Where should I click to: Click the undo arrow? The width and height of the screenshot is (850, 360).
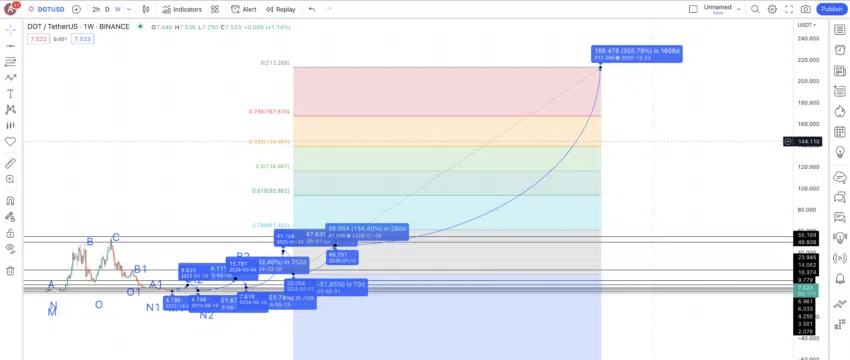coord(312,9)
